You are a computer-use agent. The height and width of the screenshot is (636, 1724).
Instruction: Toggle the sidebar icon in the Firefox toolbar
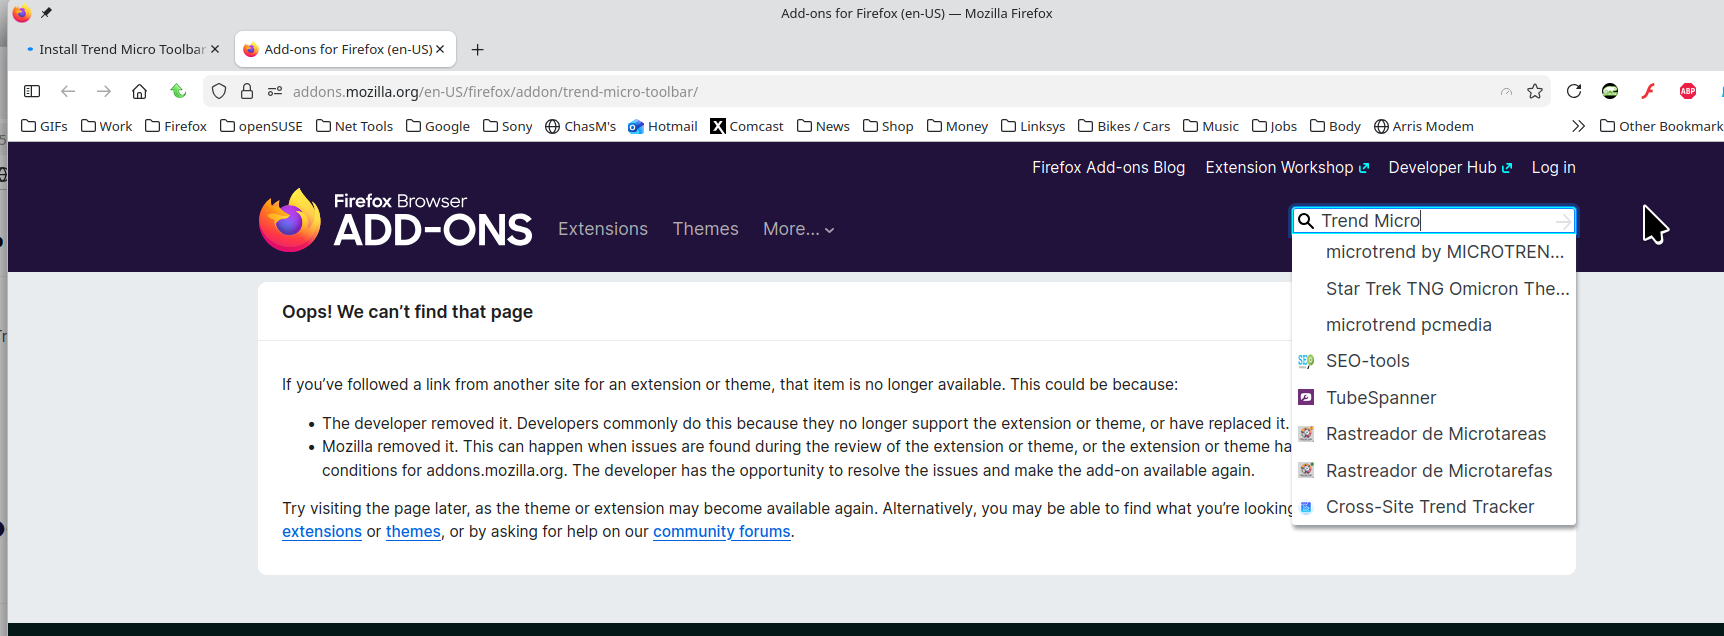[32, 91]
